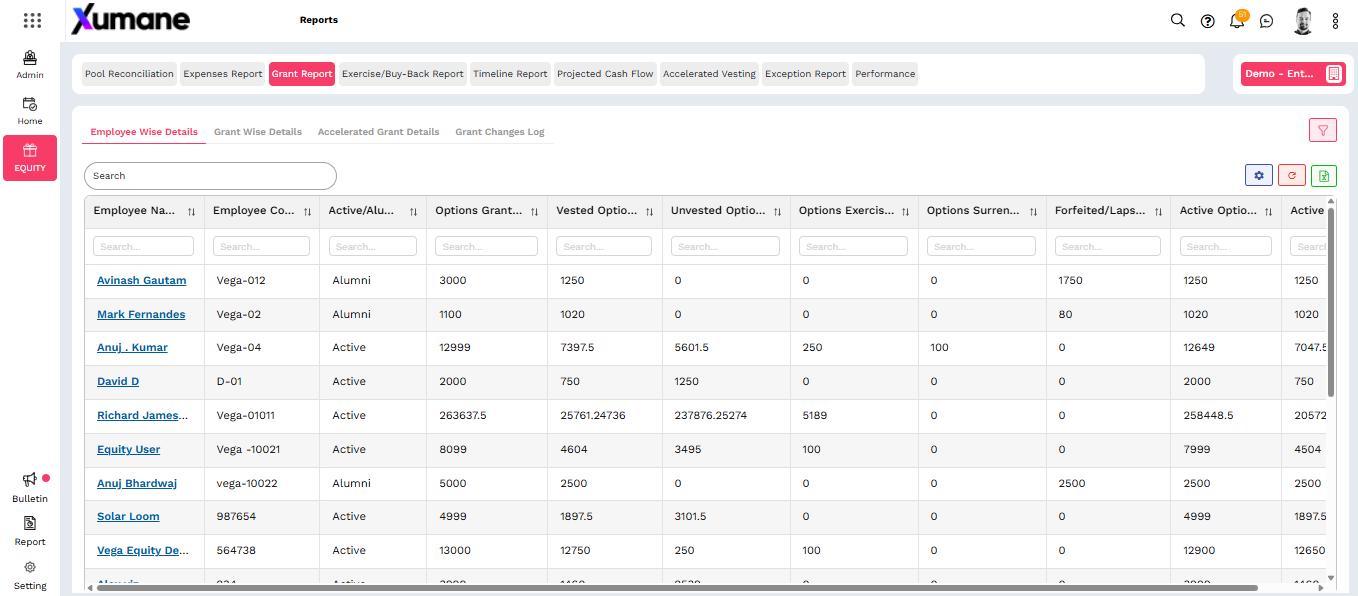Open the Bulletin sidebar item
The height and width of the screenshot is (596, 1358).
coord(30,487)
